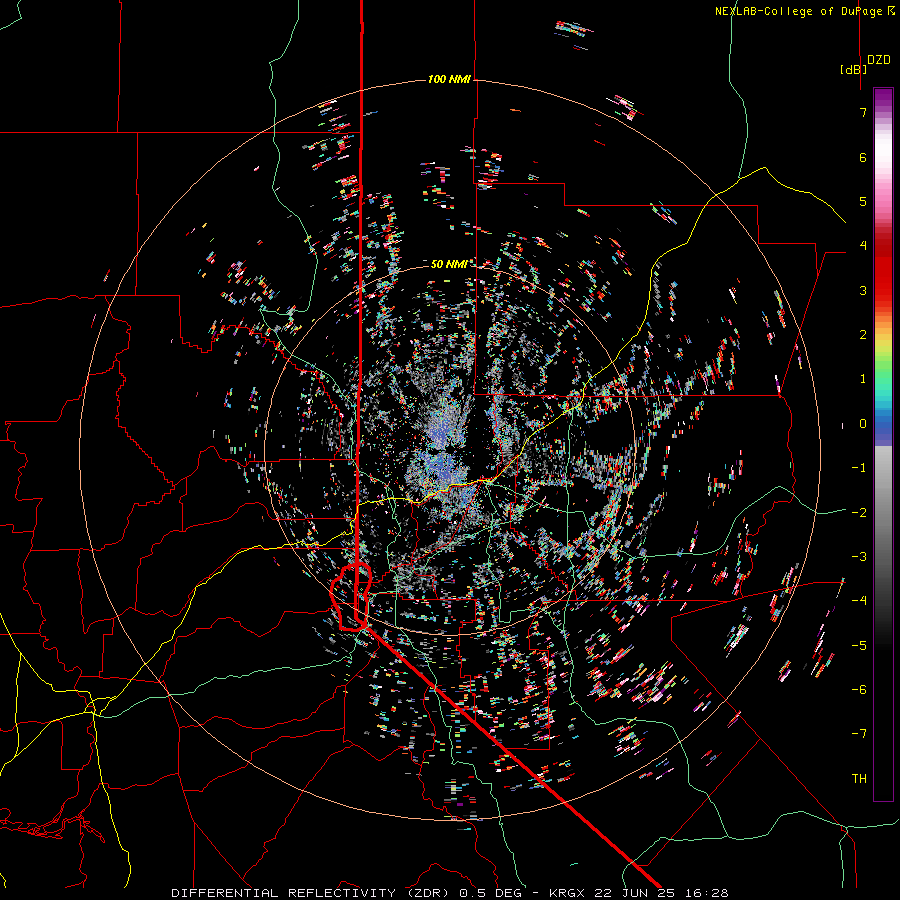Click the 2 dB scale label
The height and width of the screenshot is (900, 900).
point(863,335)
